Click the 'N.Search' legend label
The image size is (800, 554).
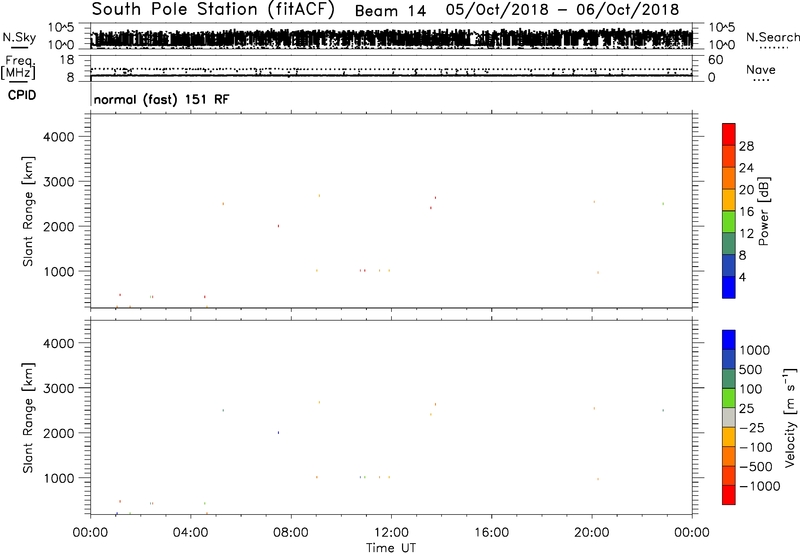click(772, 37)
